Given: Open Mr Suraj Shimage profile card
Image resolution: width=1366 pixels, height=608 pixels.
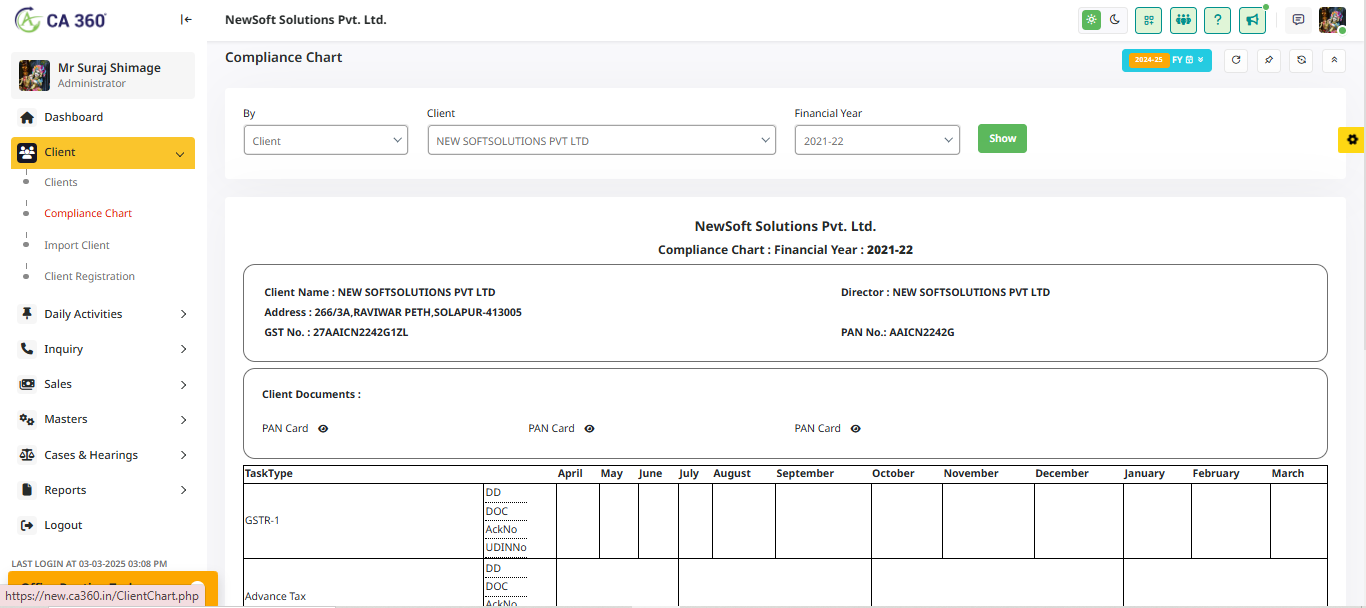Looking at the screenshot, I should pos(103,75).
